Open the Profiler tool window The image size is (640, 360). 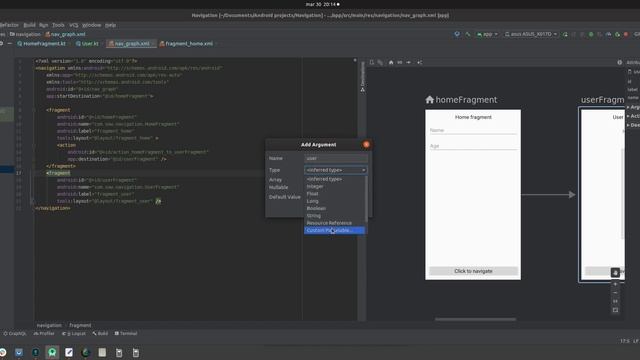[x=44, y=333]
